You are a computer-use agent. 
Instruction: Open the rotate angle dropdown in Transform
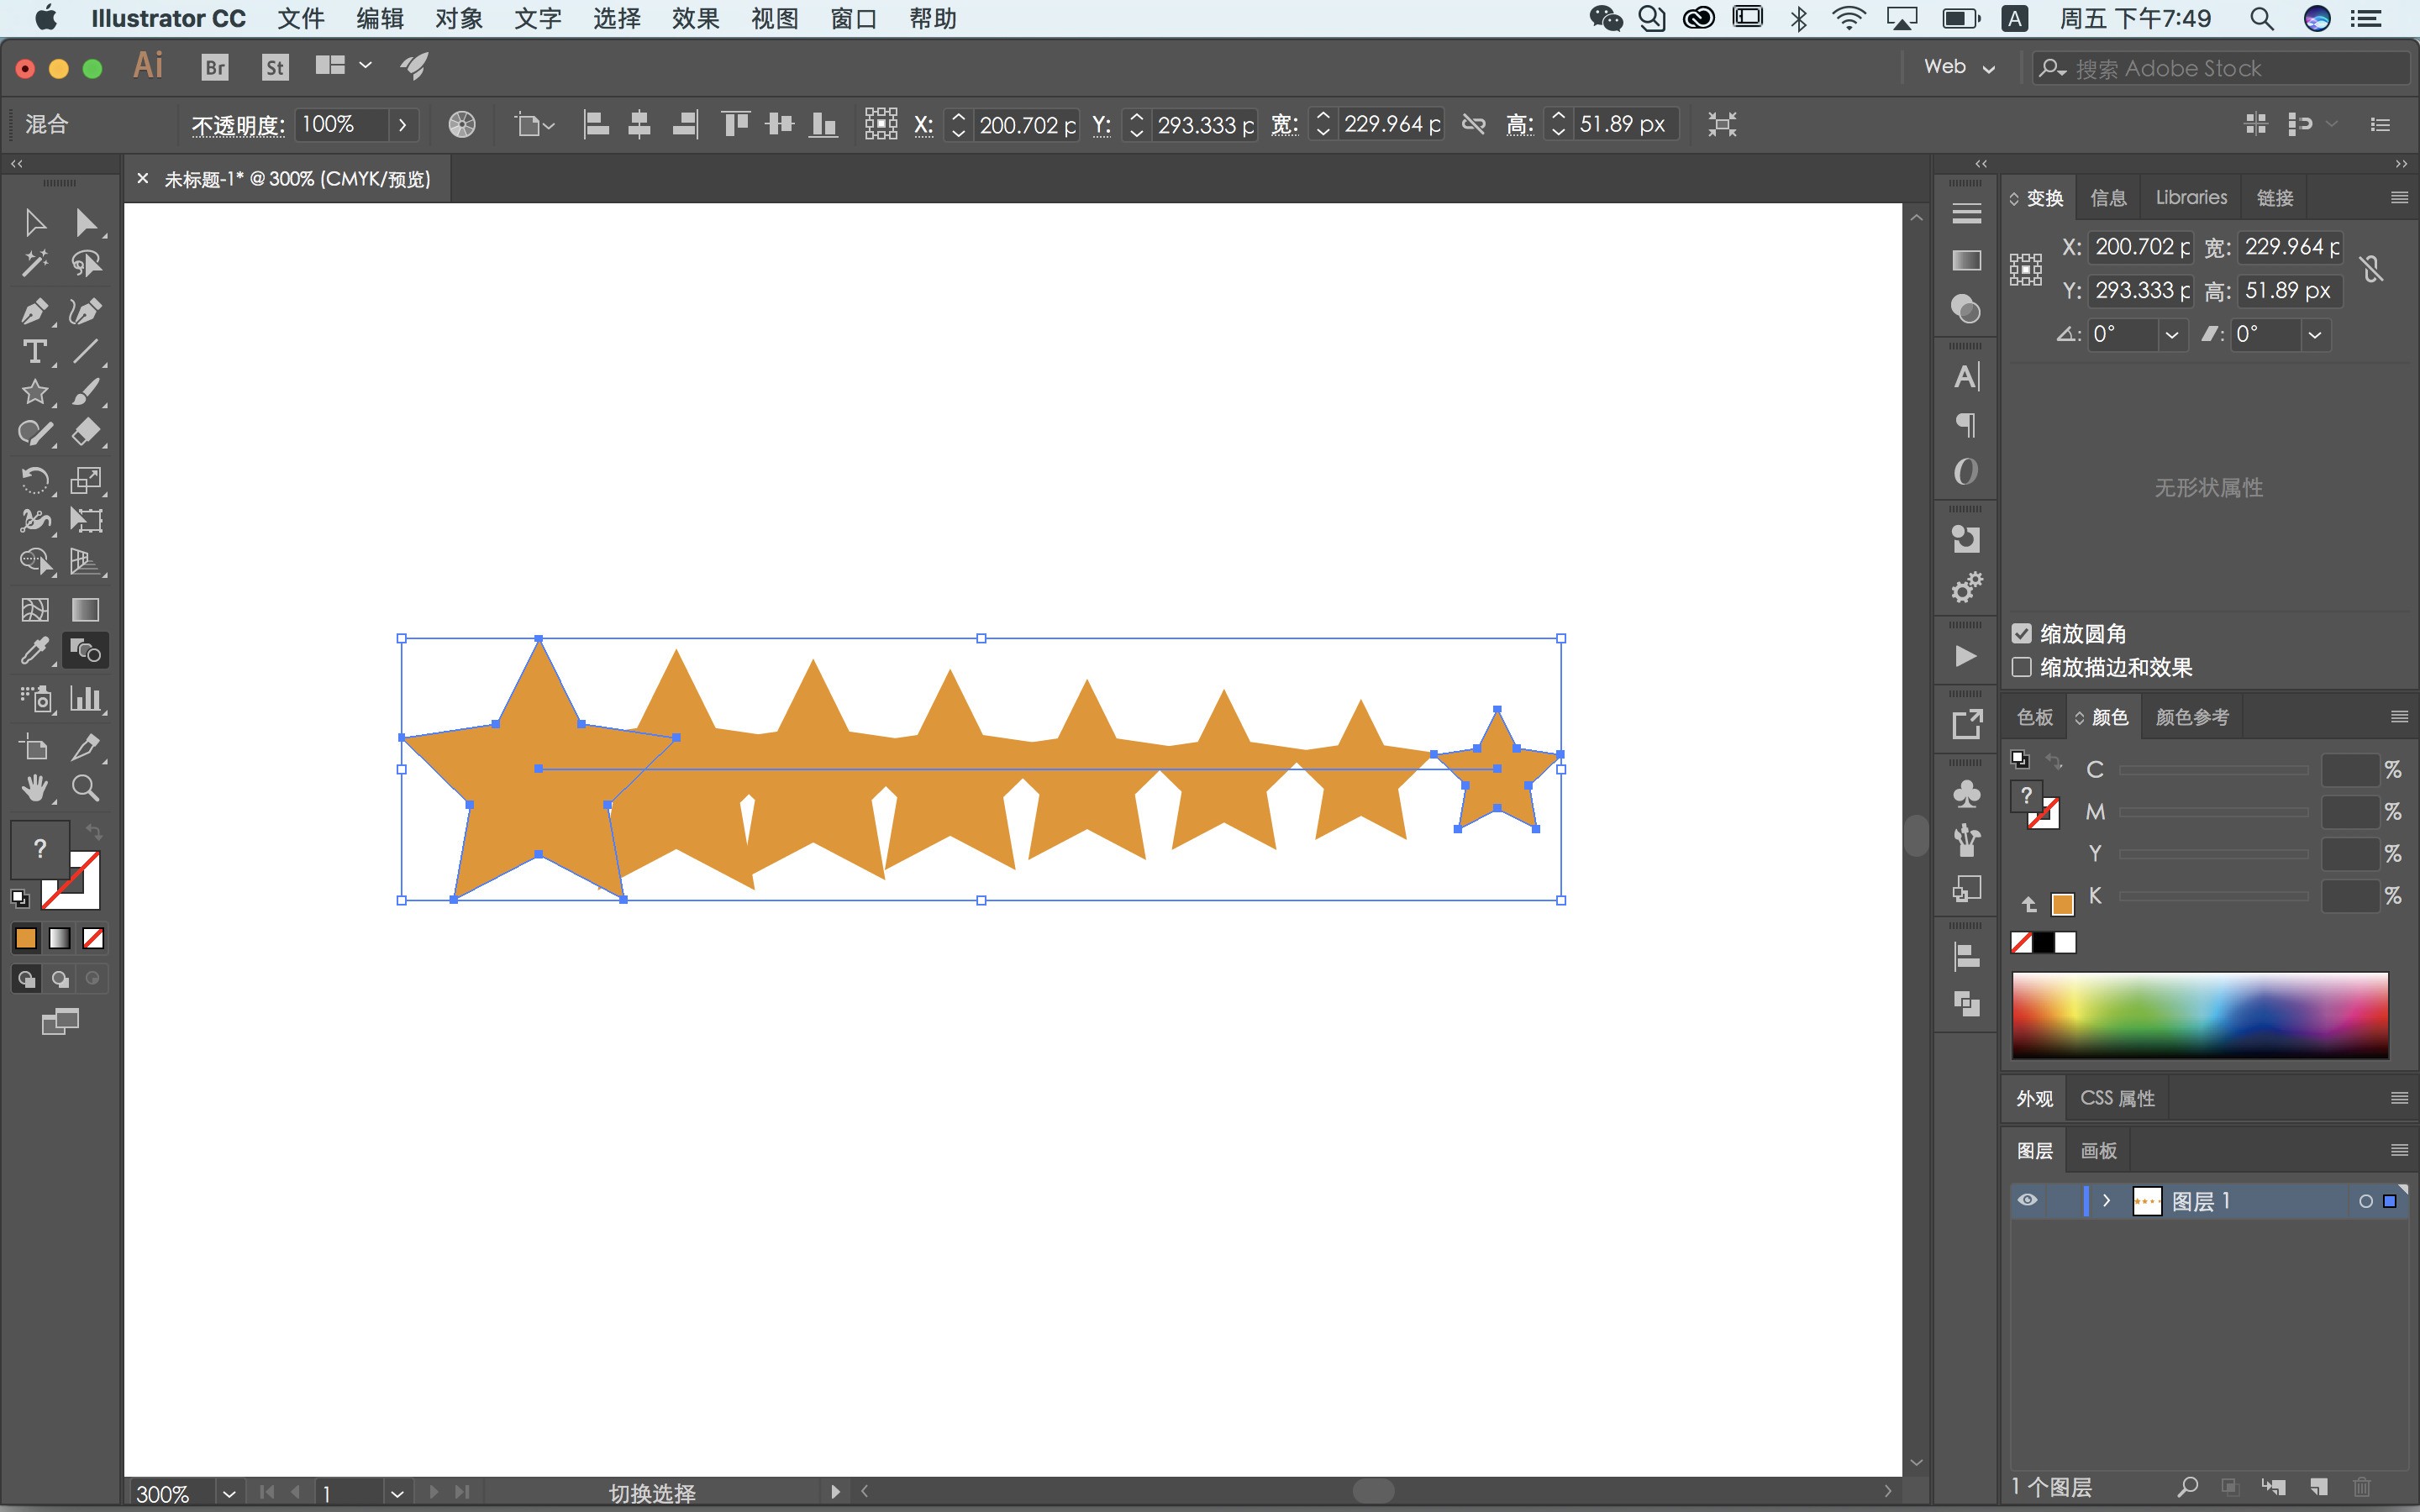tap(2171, 335)
